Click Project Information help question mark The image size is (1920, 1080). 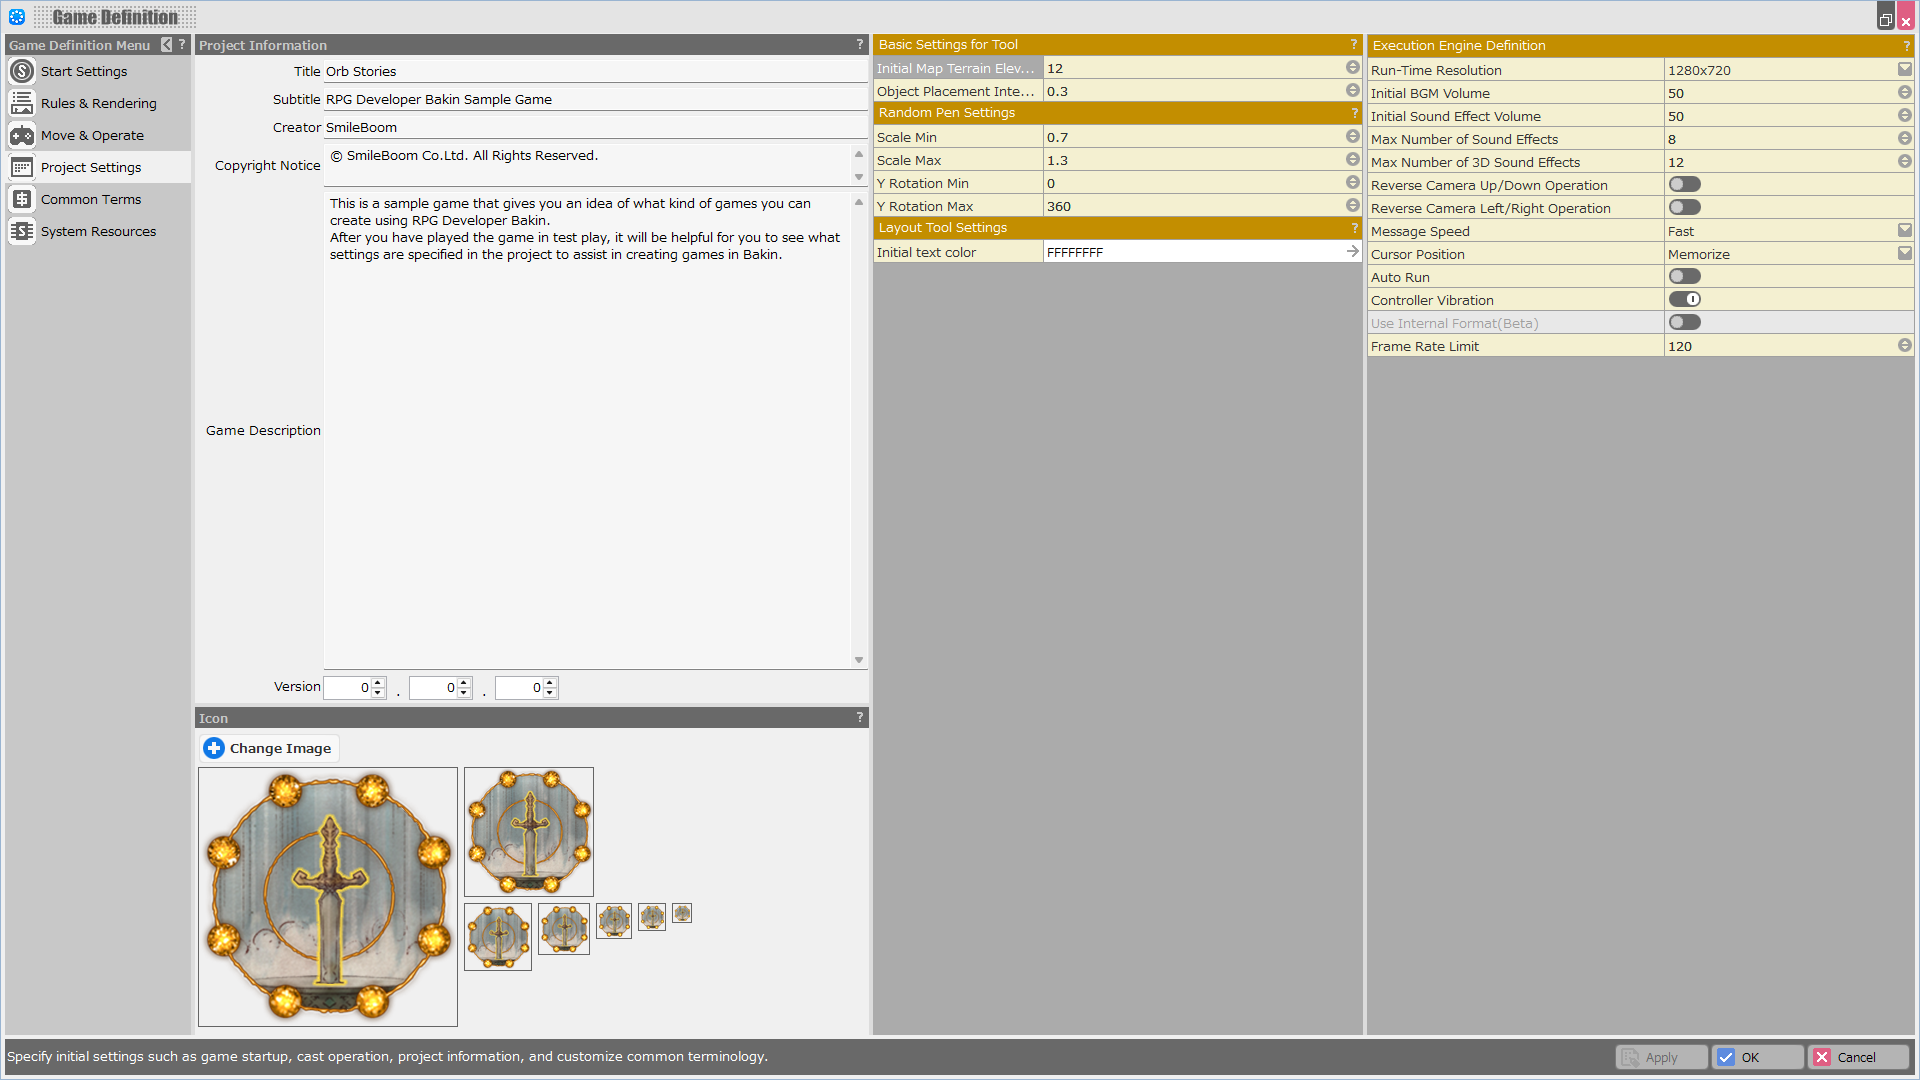[x=859, y=45]
